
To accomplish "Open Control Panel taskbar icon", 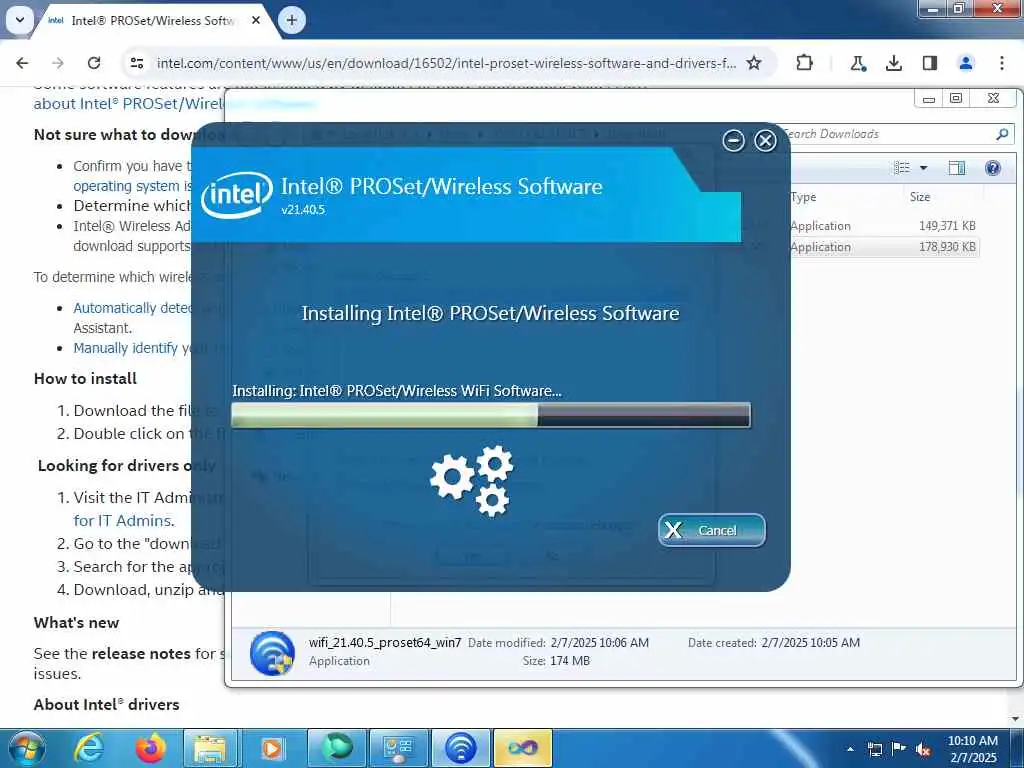I will pyautogui.click(x=398, y=748).
